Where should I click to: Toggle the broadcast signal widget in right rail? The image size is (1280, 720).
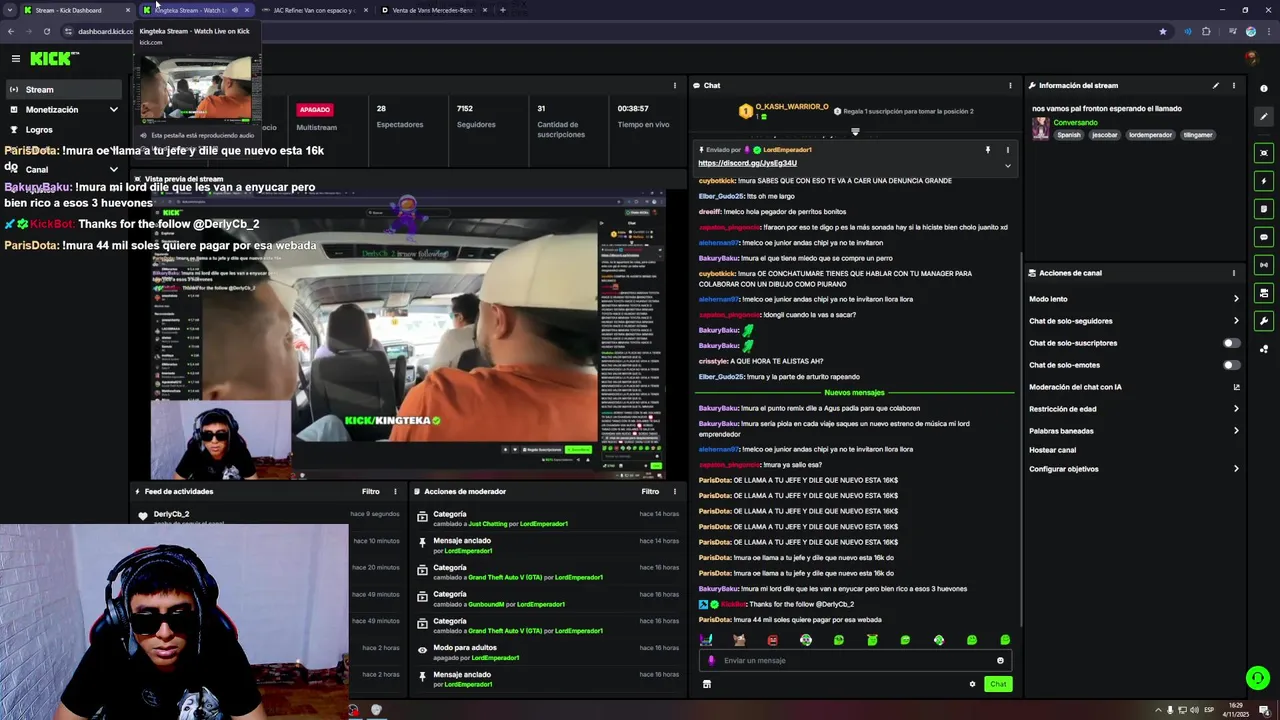(1264, 265)
